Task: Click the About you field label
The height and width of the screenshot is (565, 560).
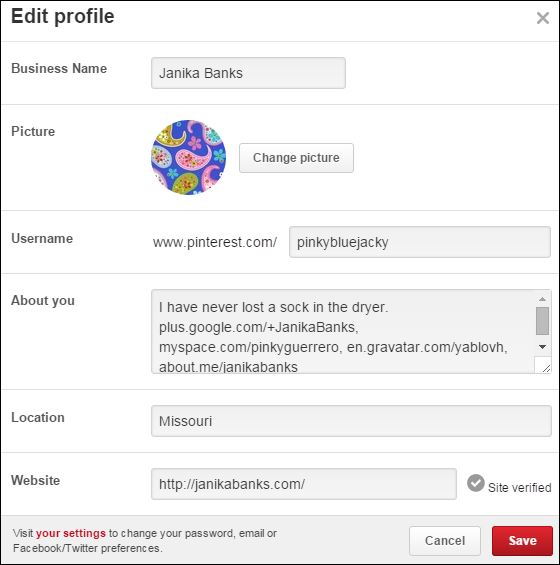Action: 43,301
